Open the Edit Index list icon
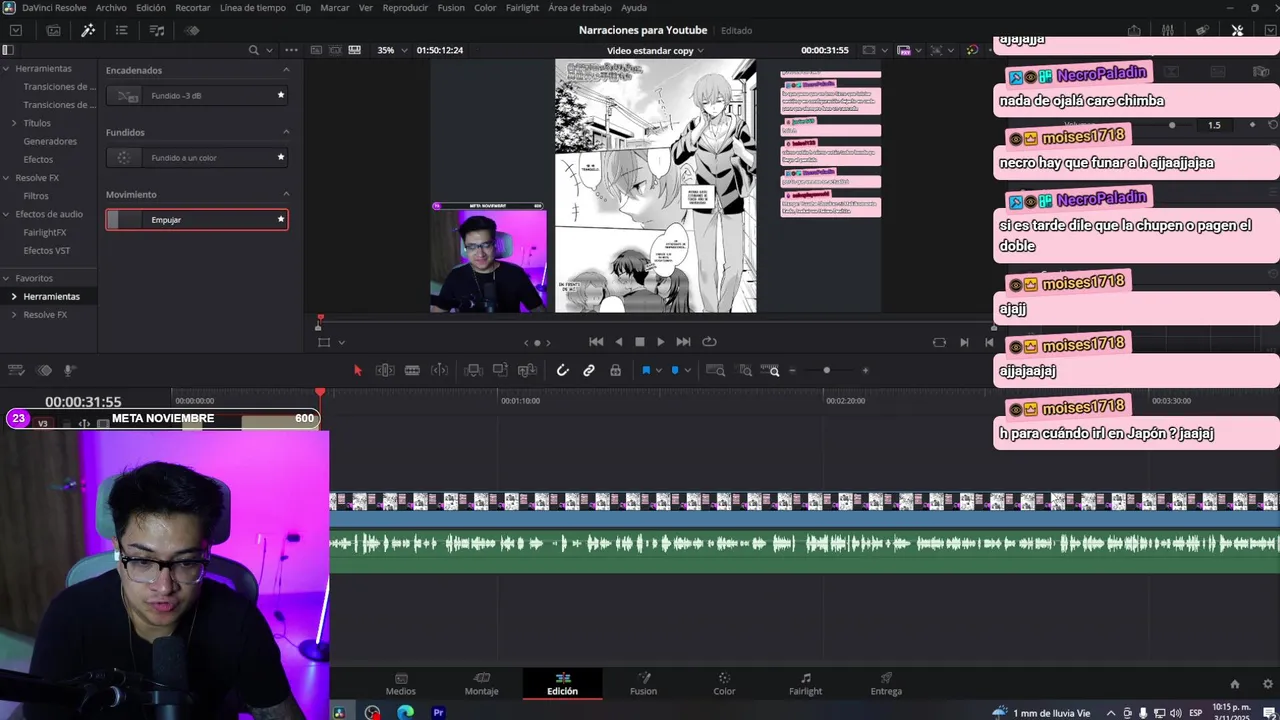The image size is (1280, 720). (x=122, y=30)
